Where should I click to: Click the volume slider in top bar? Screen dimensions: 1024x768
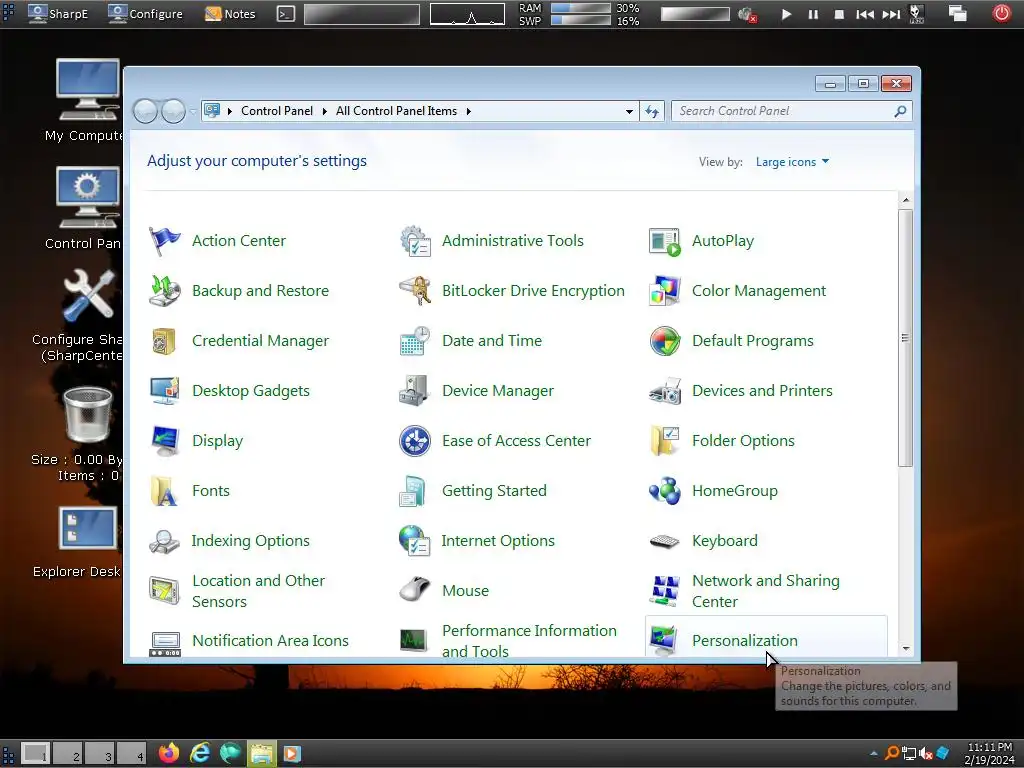point(695,14)
